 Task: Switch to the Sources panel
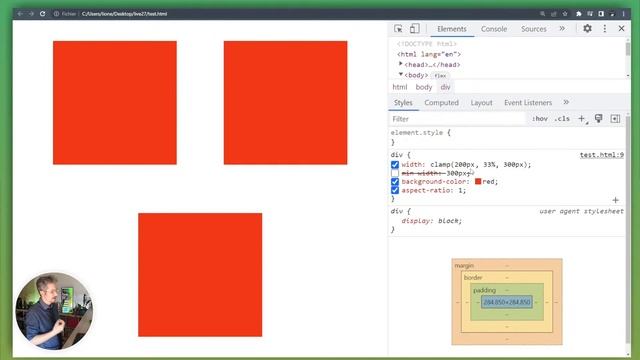533,29
